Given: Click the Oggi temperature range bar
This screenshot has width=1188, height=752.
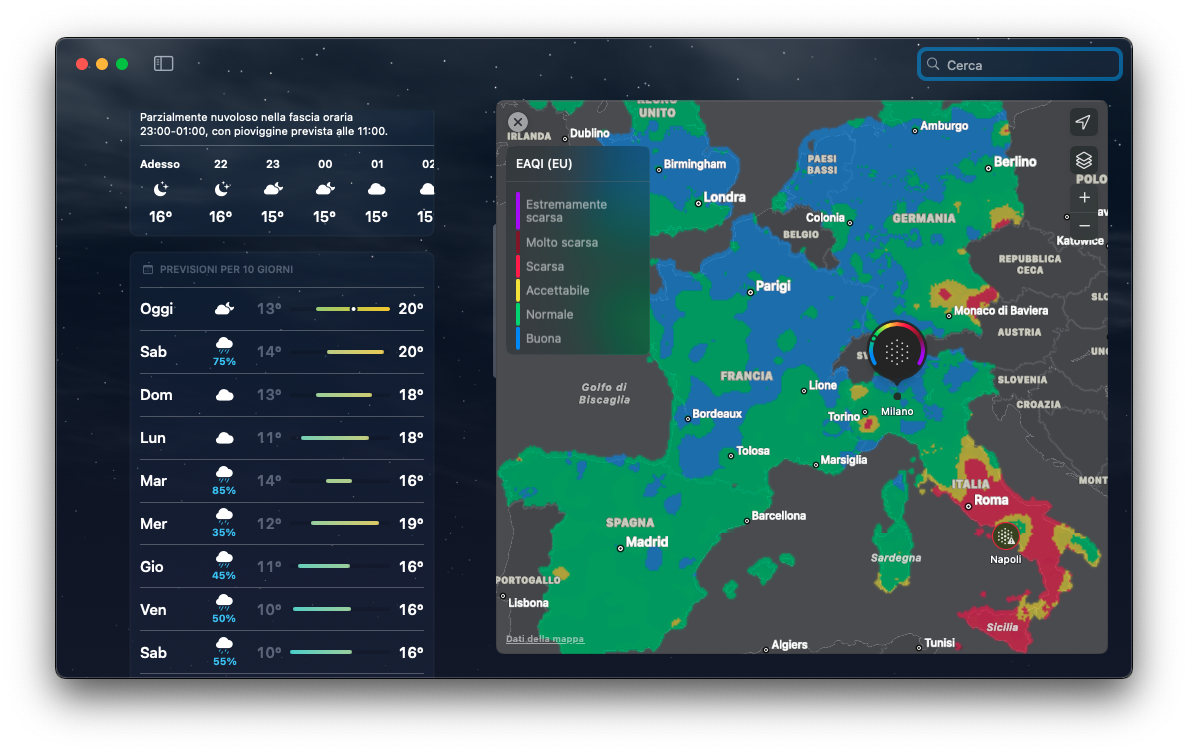Looking at the screenshot, I should coord(353,309).
